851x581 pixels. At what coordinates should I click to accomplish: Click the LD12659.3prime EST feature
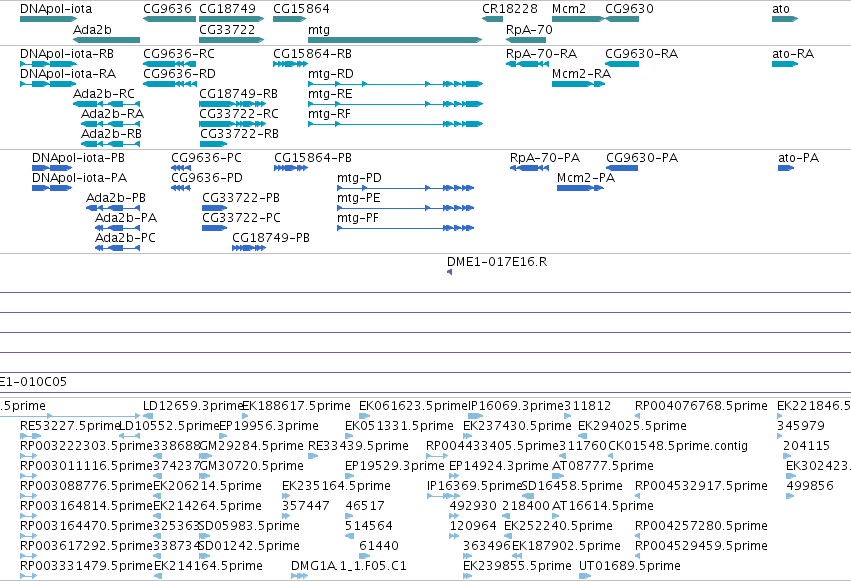[x=148, y=416]
